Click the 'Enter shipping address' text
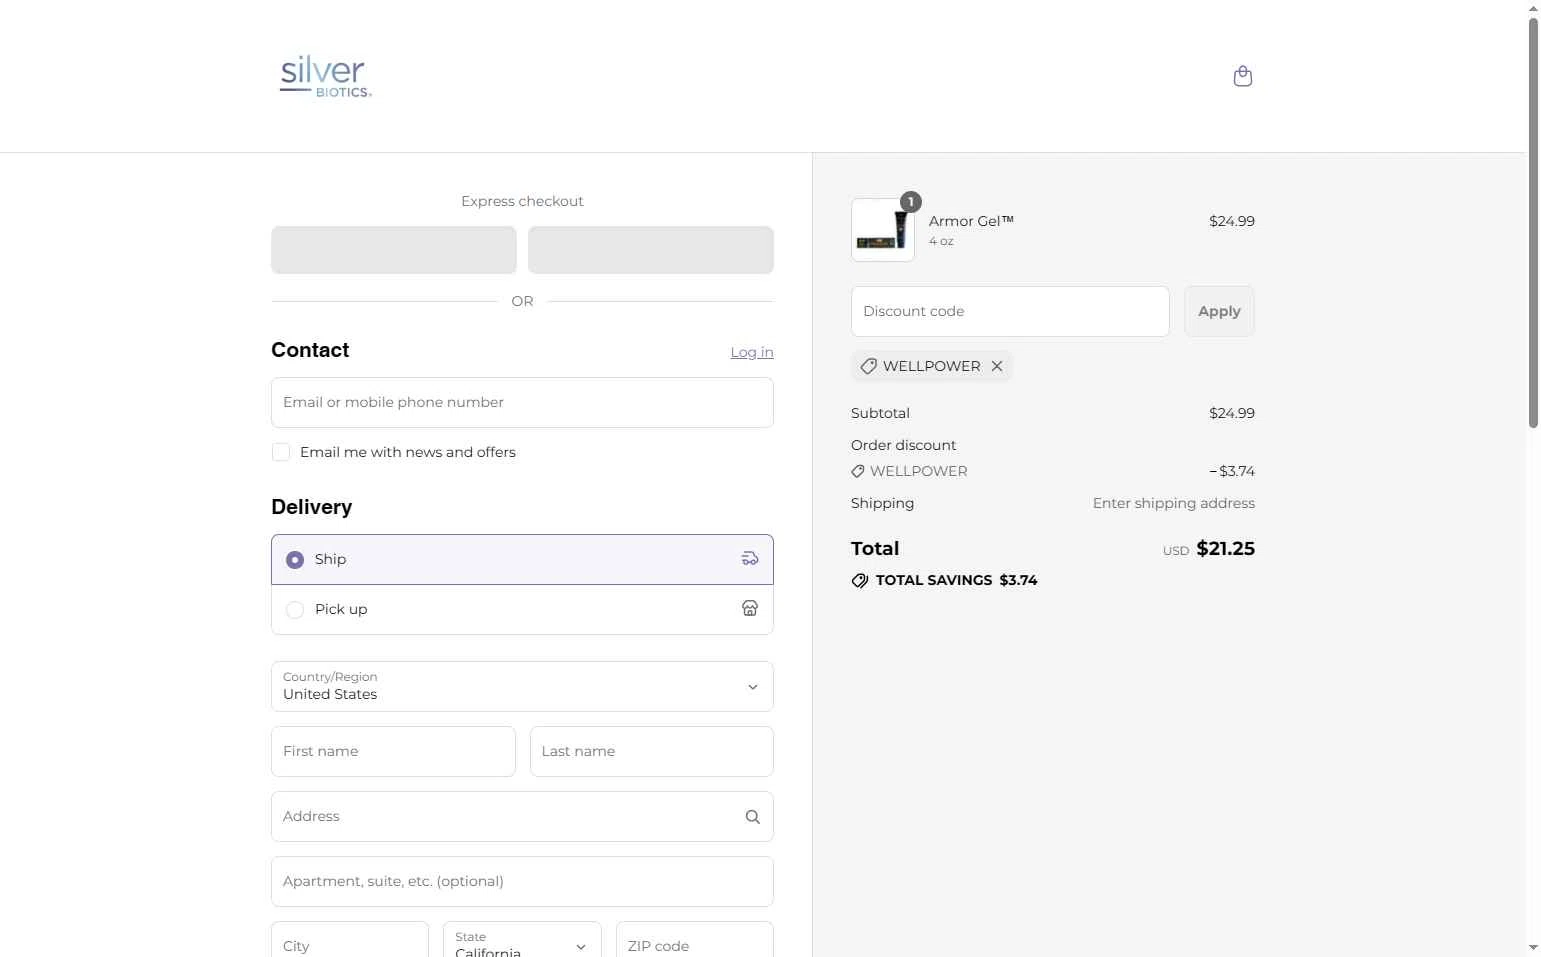This screenshot has height=957, width=1541. (x=1174, y=503)
